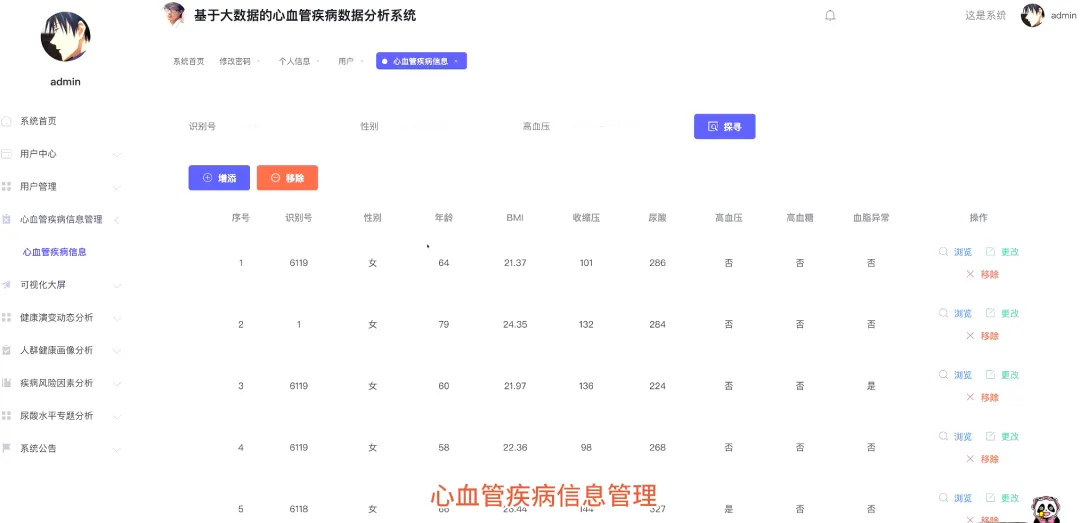The image size is (1080, 523).
Task: Click the 这是系统 text in header
Action: pyautogui.click(x=985, y=15)
